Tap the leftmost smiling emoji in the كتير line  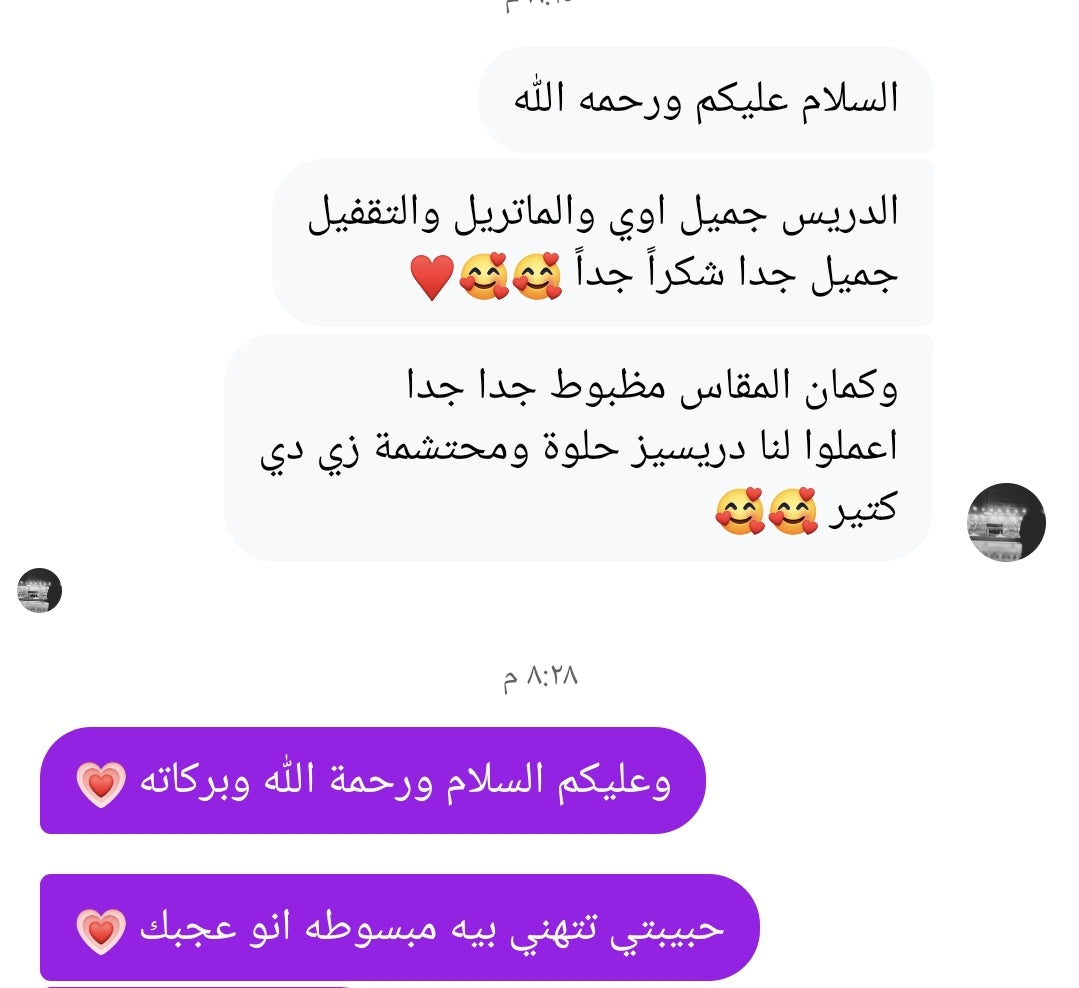[740, 511]
